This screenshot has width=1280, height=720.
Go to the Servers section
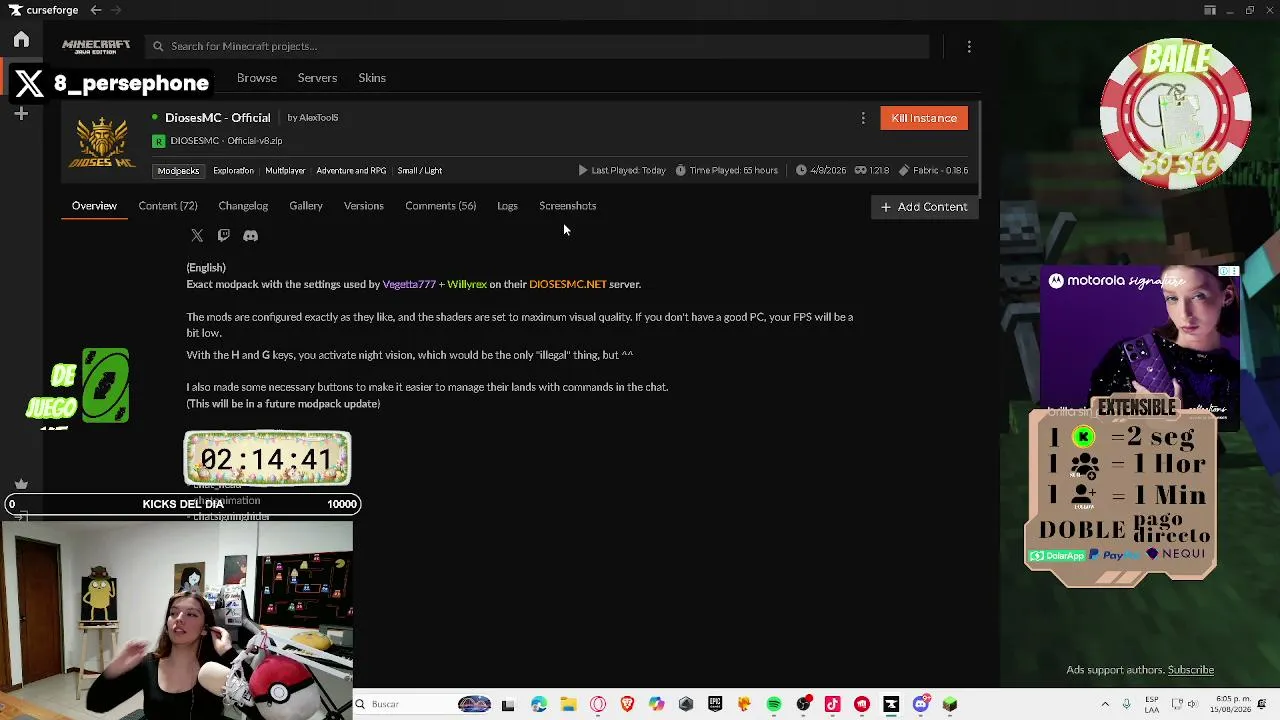pos(317,78)
